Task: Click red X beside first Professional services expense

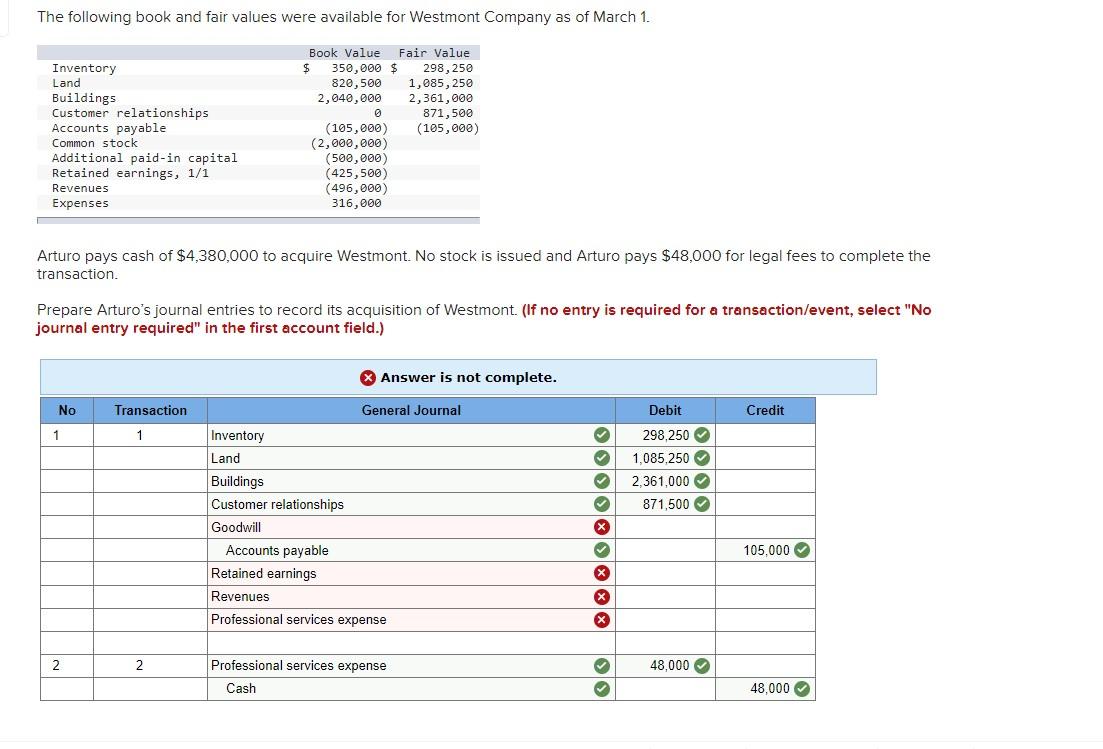Action: pyautogui.click(x=601, y=620)
